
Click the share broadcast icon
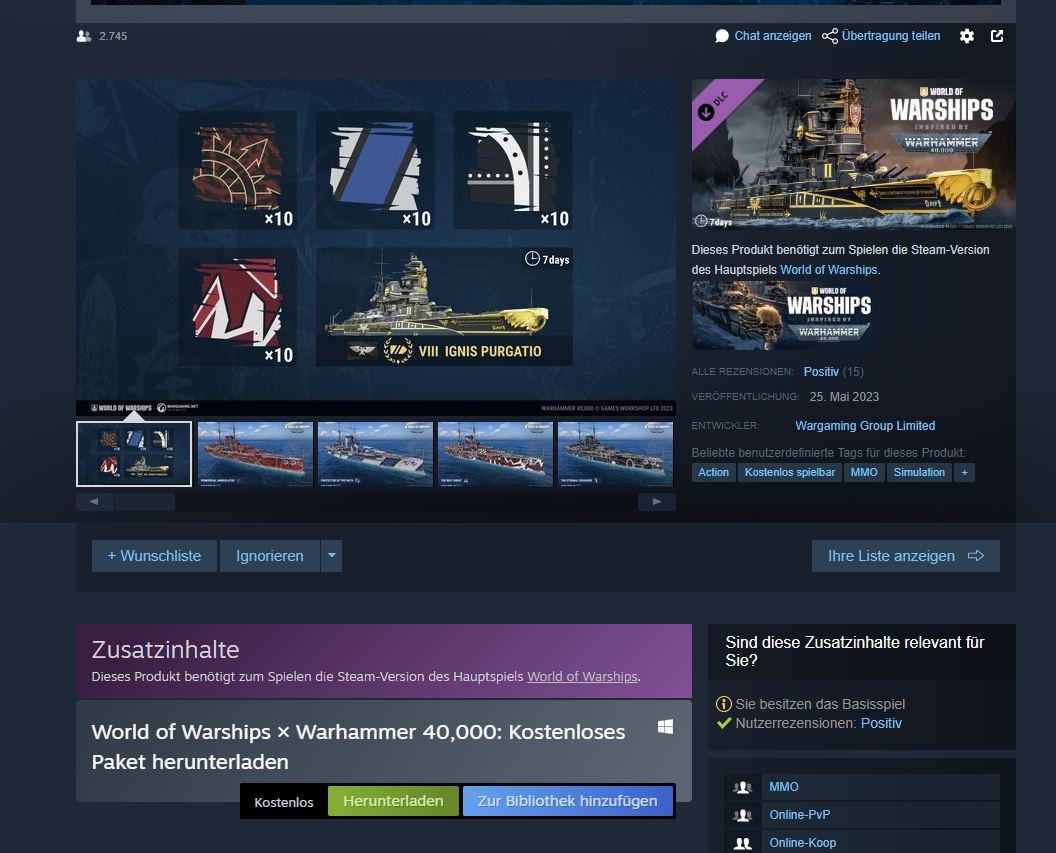pos(830,36)
